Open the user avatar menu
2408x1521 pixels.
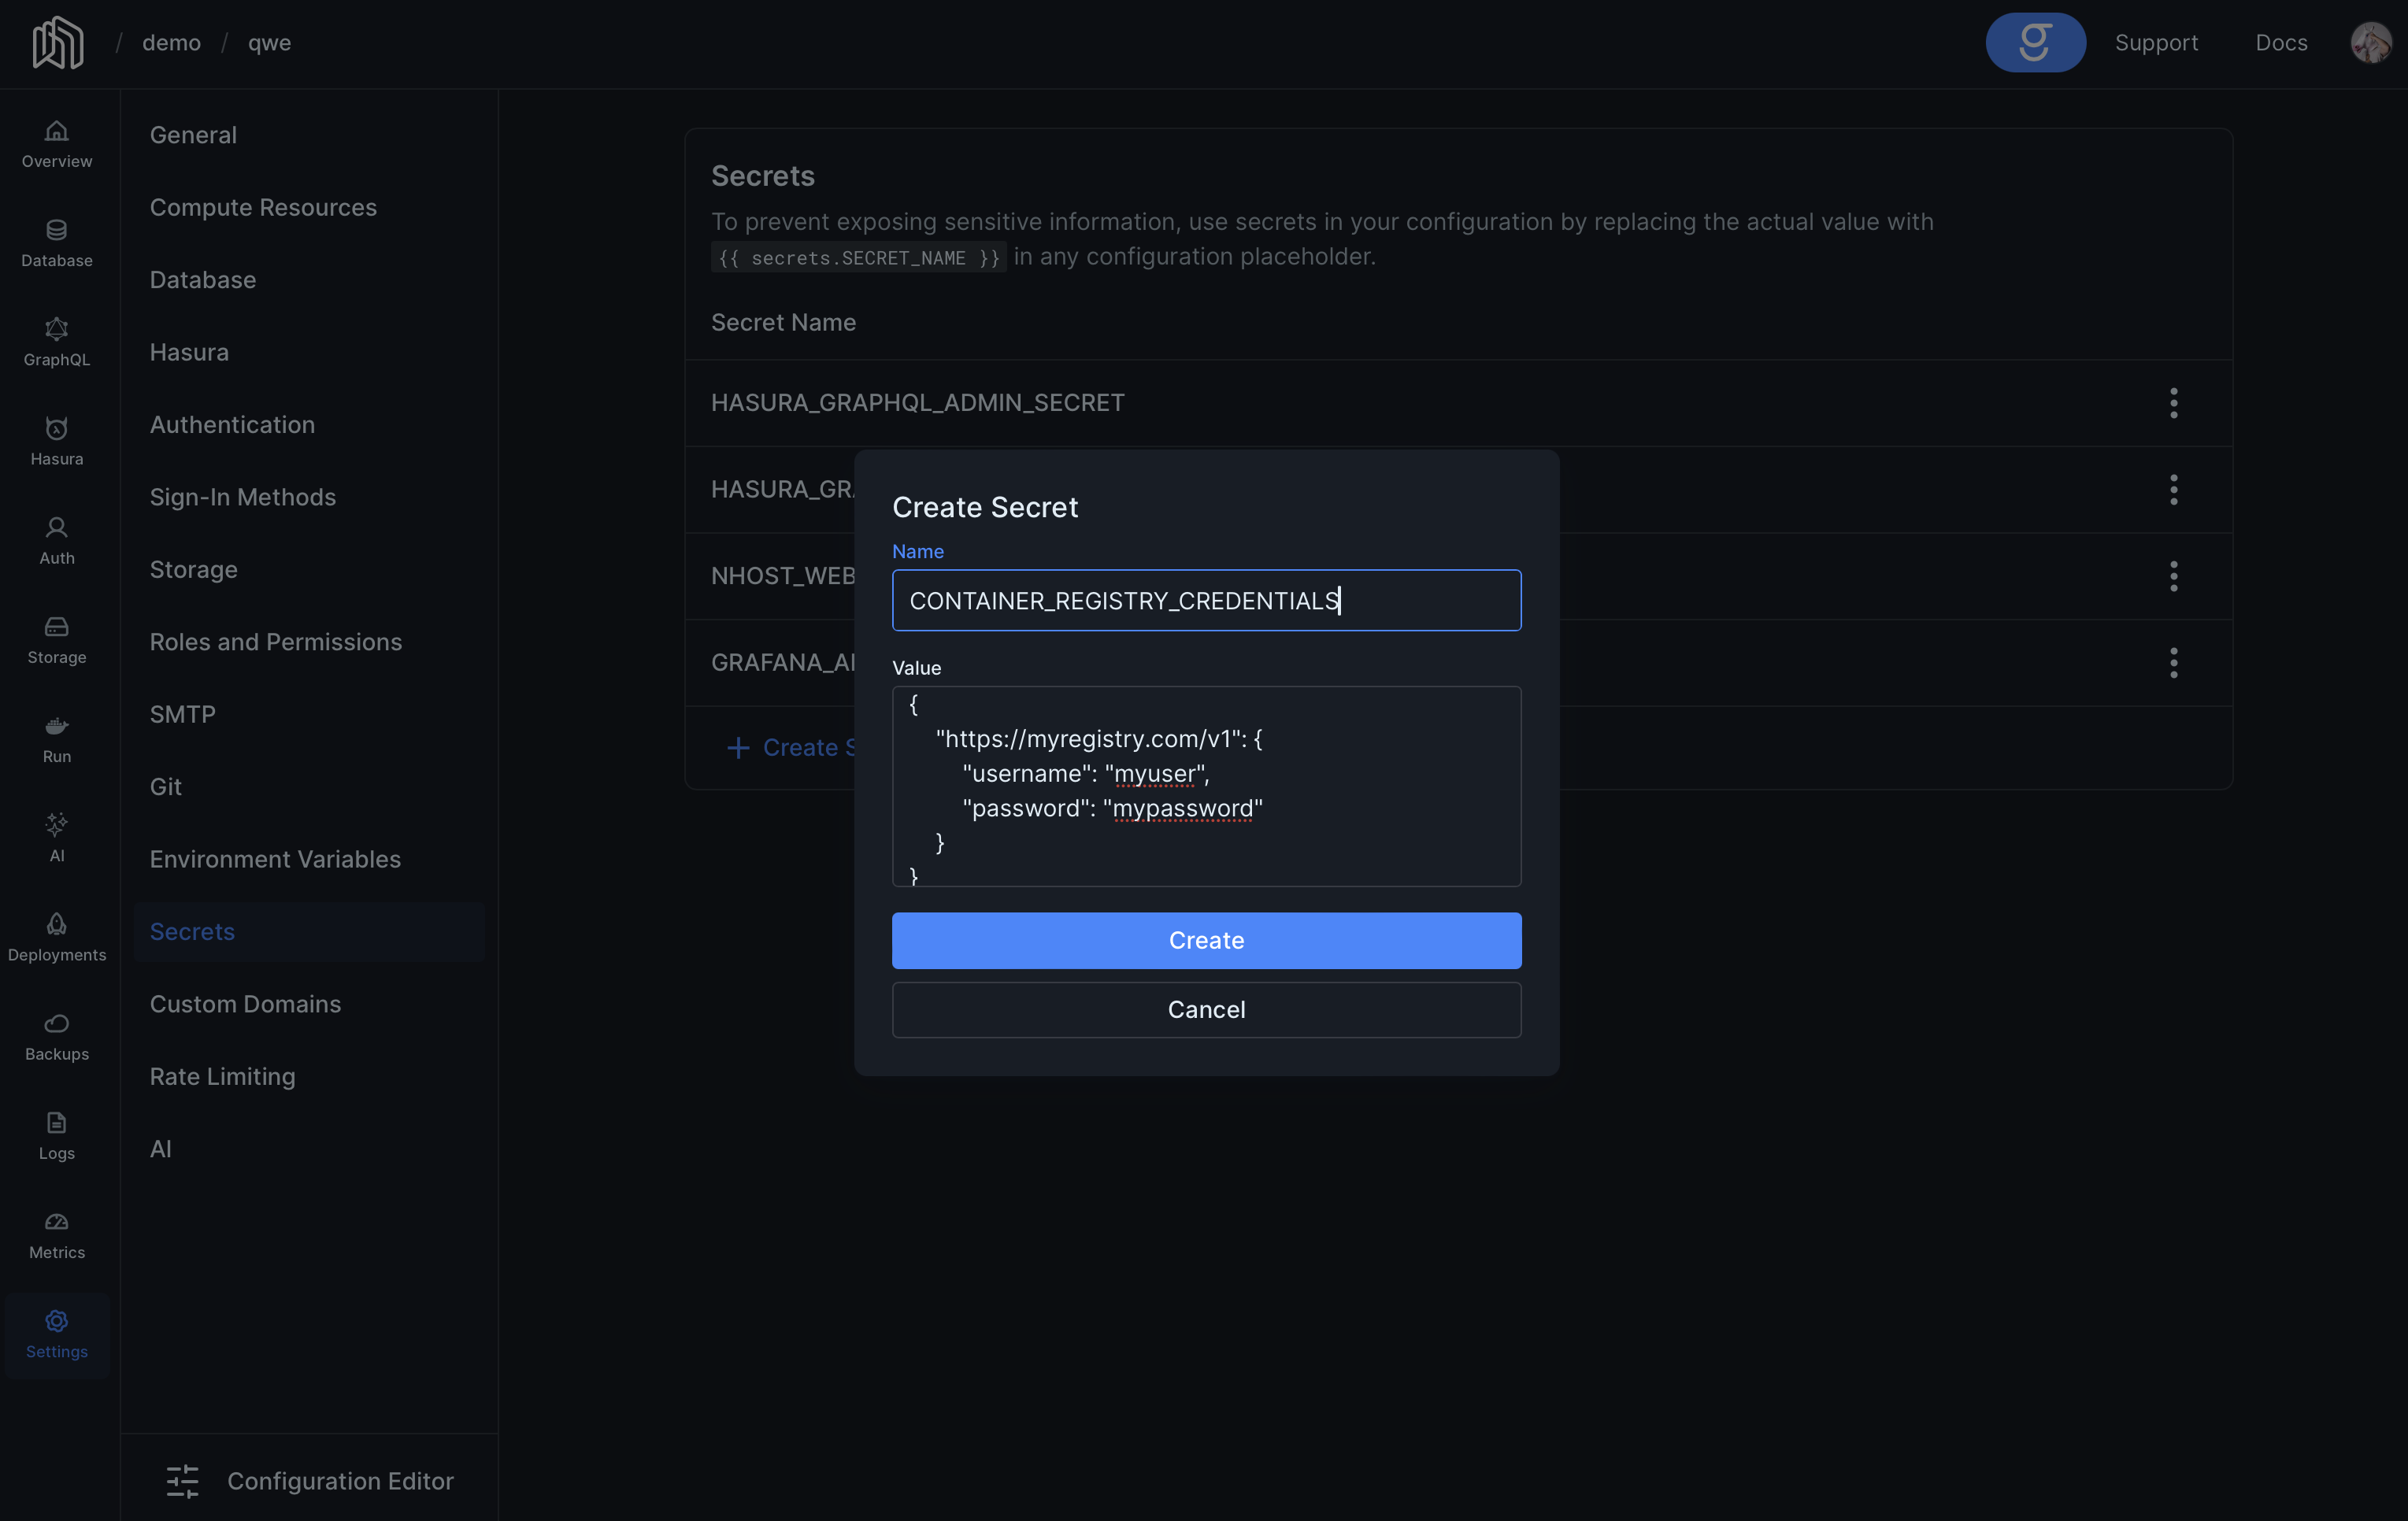coord(2370,43)
